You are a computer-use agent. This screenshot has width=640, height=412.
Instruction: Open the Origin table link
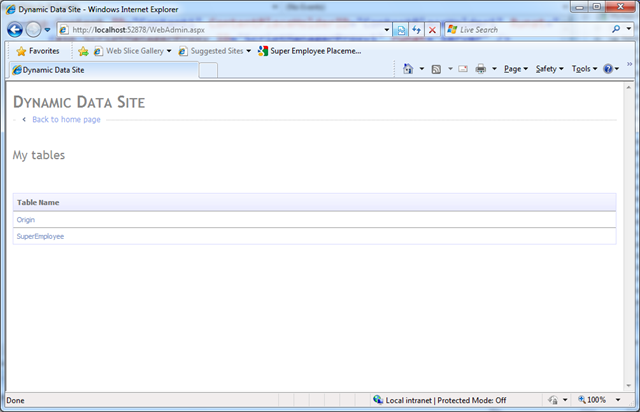[x=25, y=219]
